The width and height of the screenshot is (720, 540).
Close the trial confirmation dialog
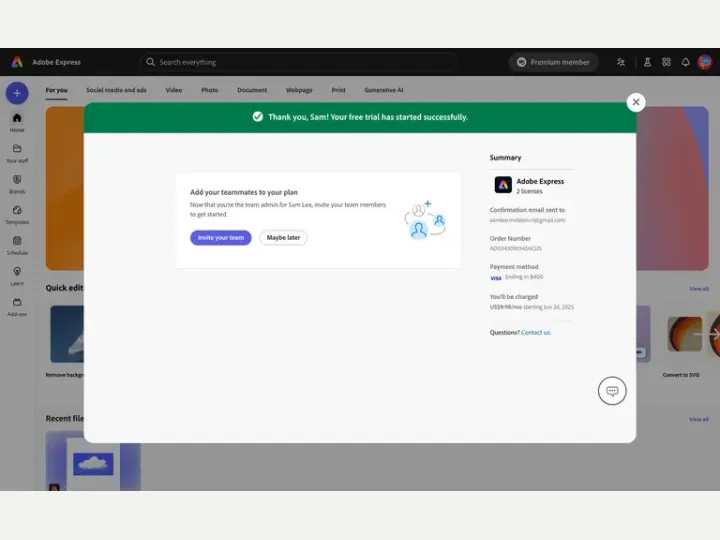pos(636,102)
